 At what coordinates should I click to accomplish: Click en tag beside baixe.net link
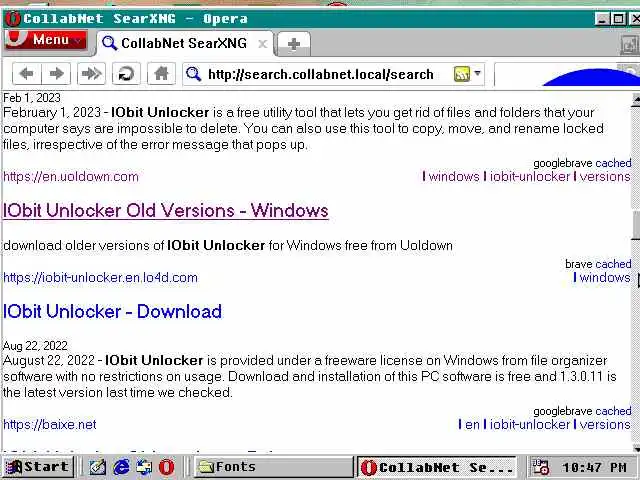click(x=472, y=424)
